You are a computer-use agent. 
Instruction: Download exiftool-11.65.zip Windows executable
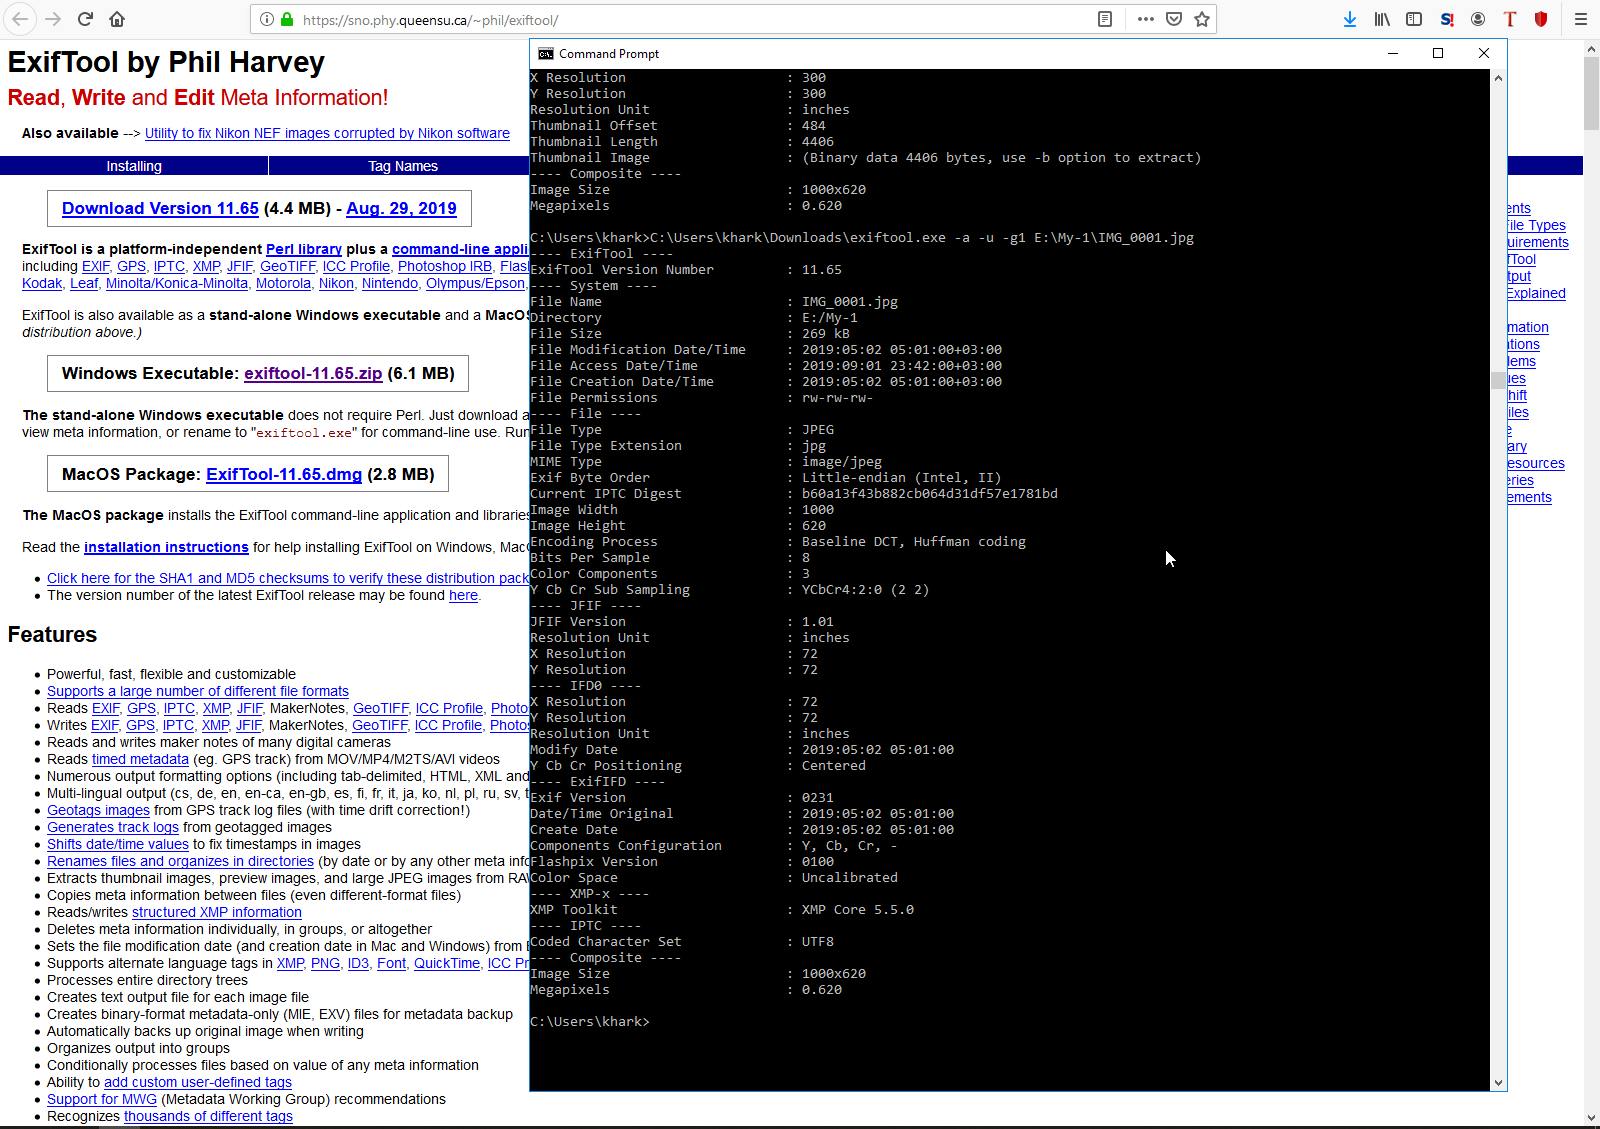313,373
